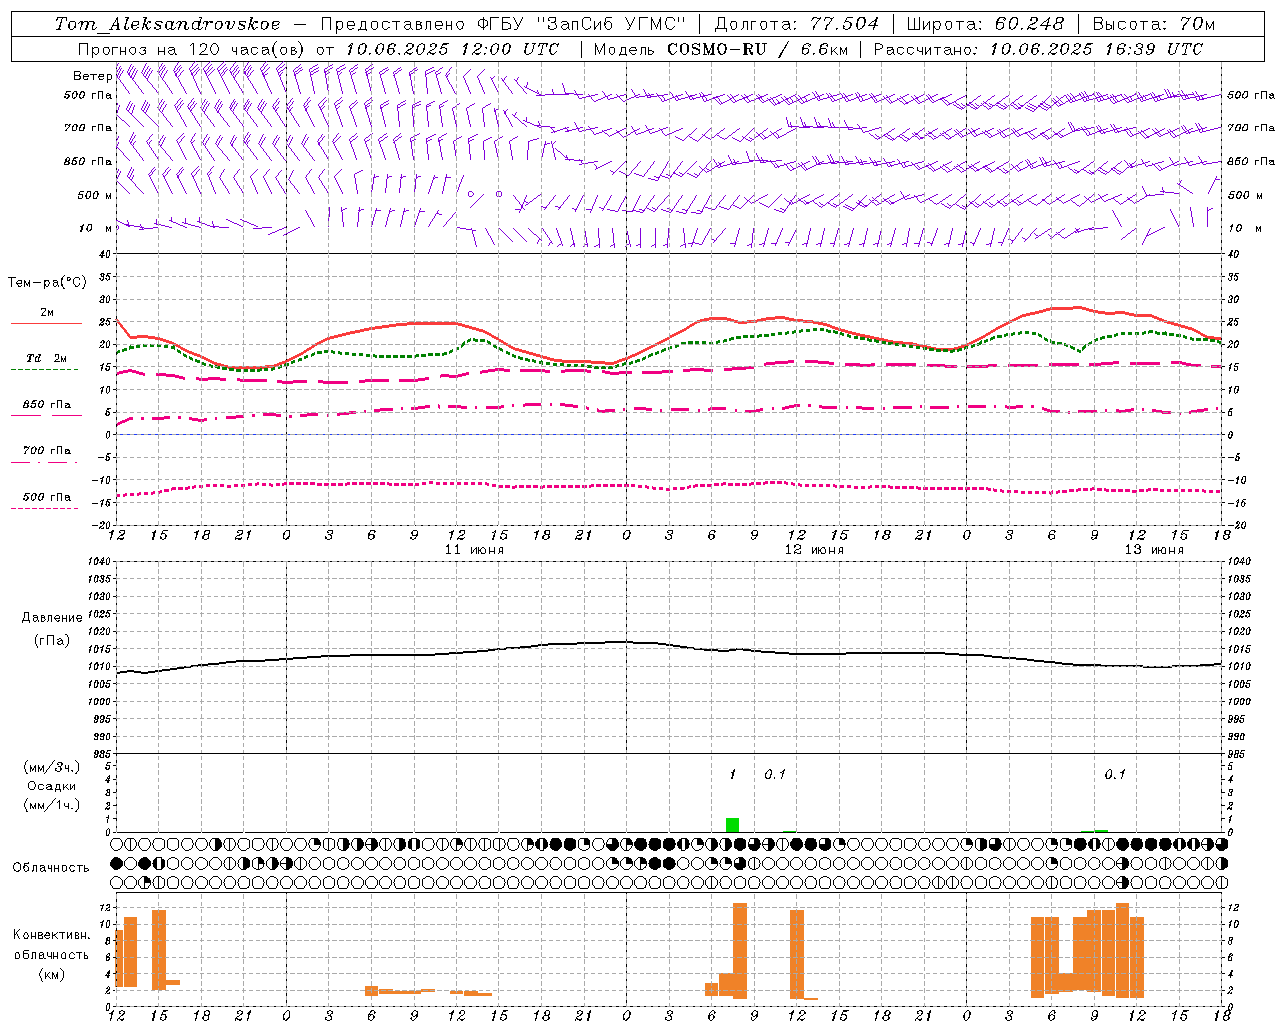The height and width of the screenshot is (1024, 1280).
Task: Click the '(км)' convective cloud unit label
Action: click(x=52, y=974)
